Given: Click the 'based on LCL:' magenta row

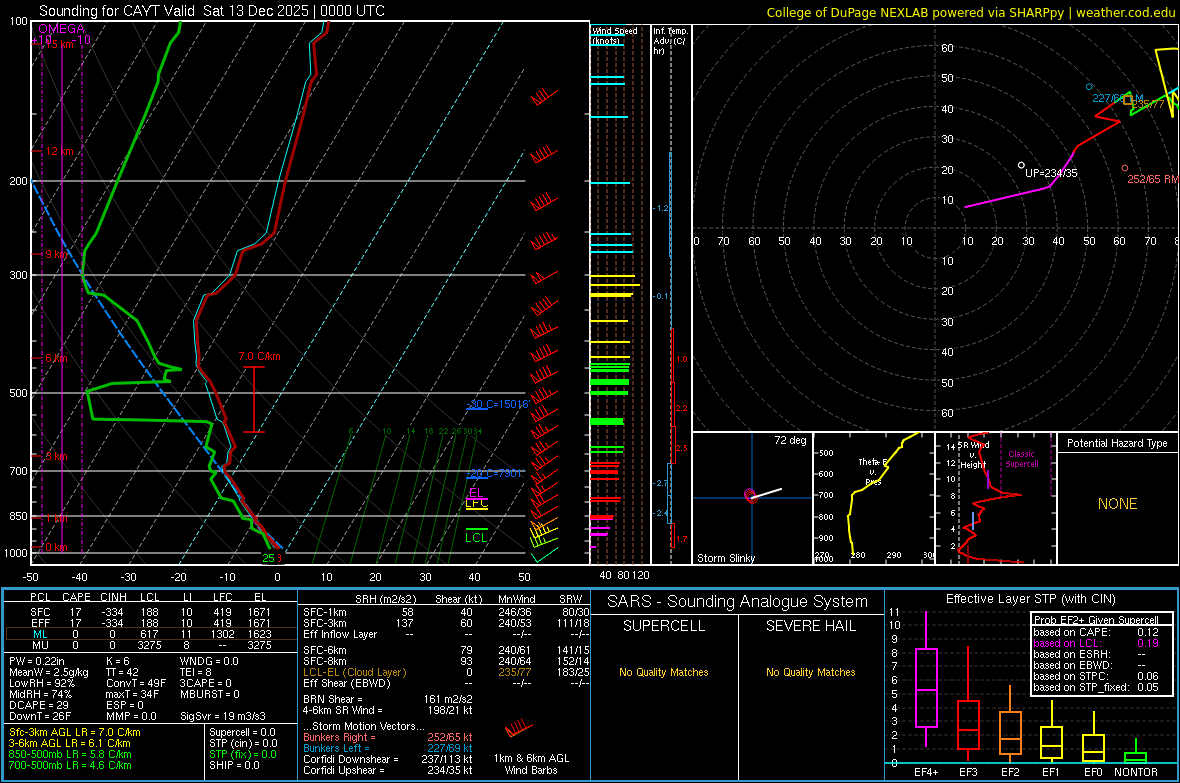Looking at the screenshot, I should point(1096,643).
